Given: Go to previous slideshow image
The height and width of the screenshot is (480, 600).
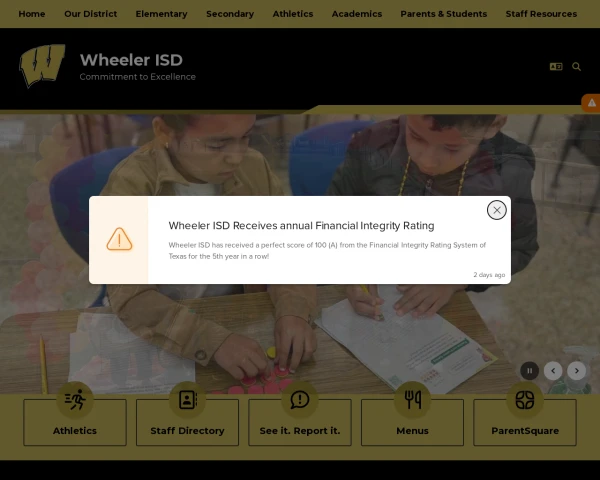Looking at the screenshot, I should pyautogui.click(x=553, y=371).
